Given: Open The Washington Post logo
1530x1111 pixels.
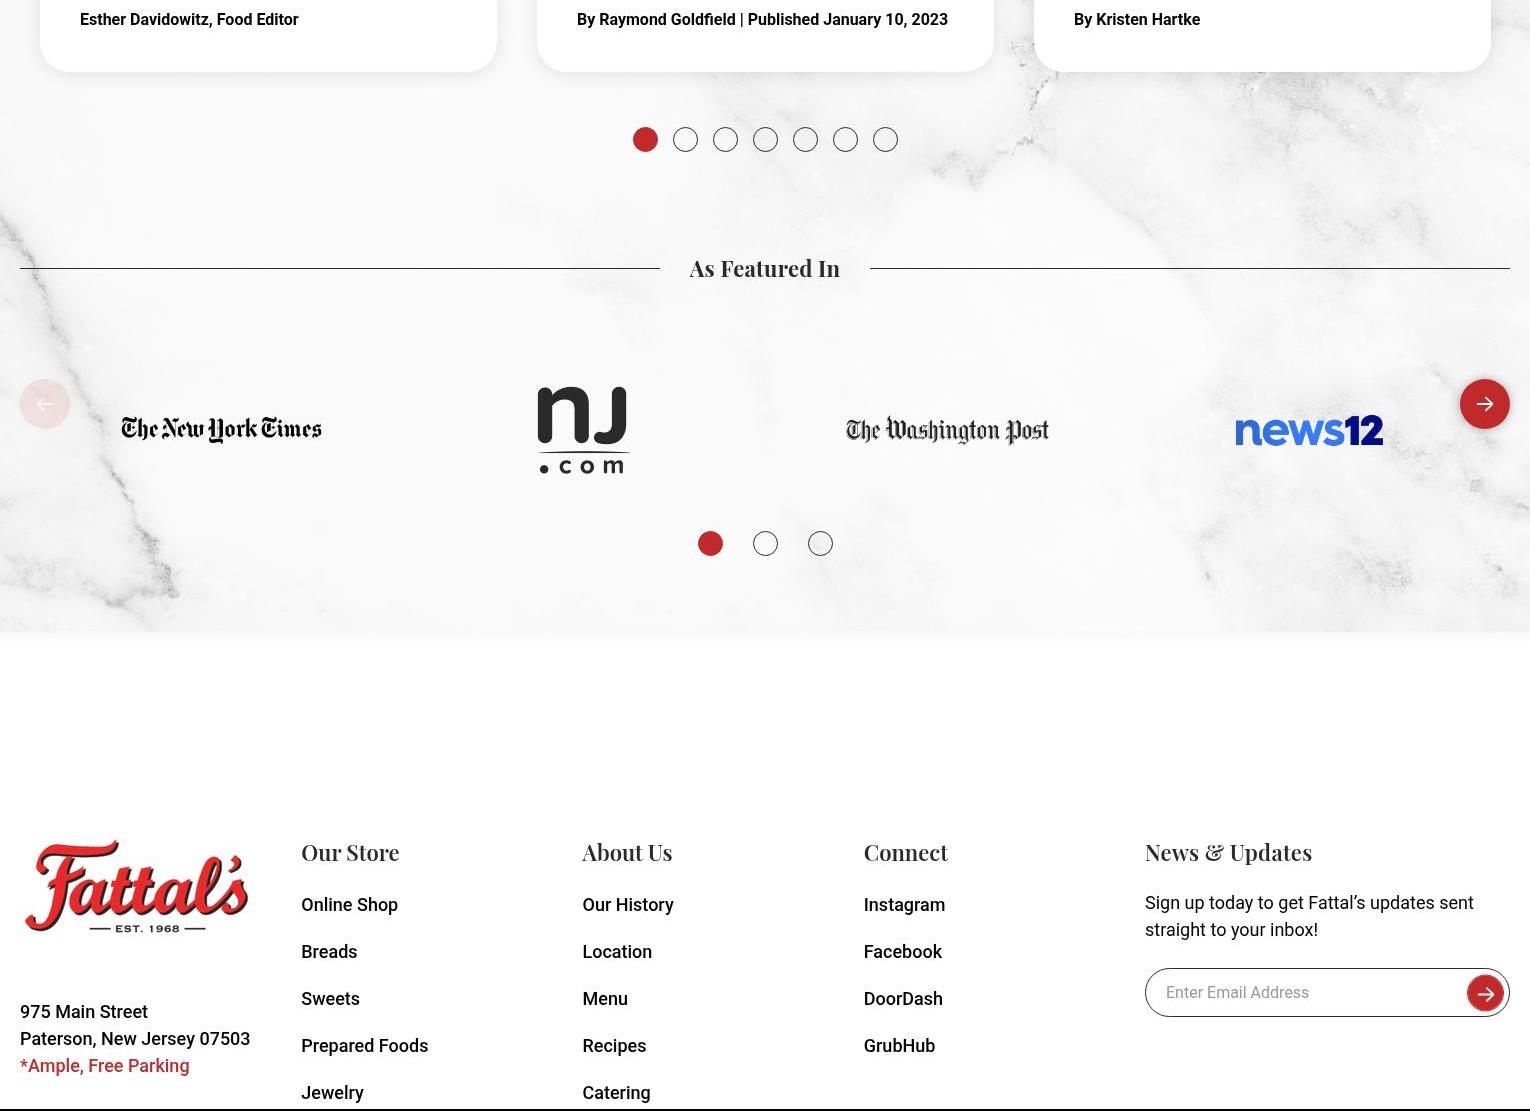Looking at the screenshot, I should (947, 431).
